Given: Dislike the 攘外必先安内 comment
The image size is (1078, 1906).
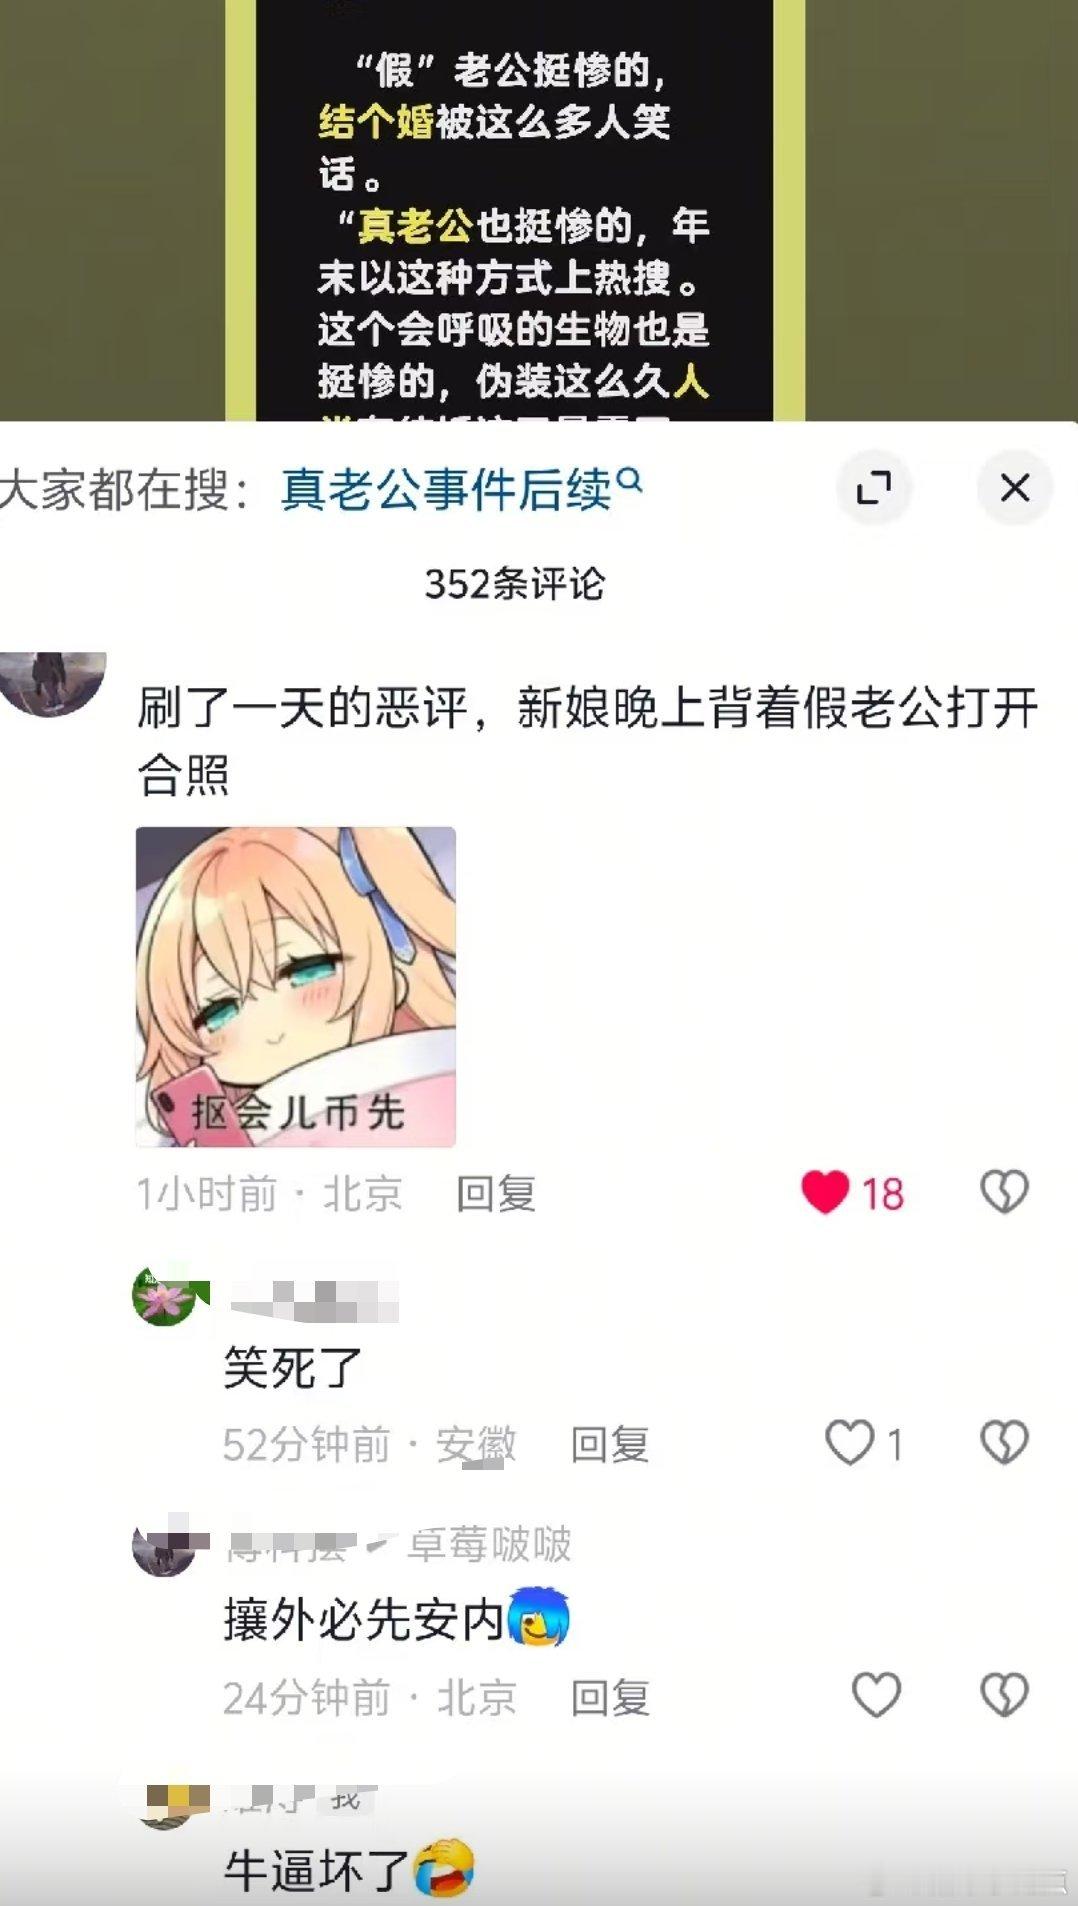Looking at the screenshot, I should pos(1004,1695).
